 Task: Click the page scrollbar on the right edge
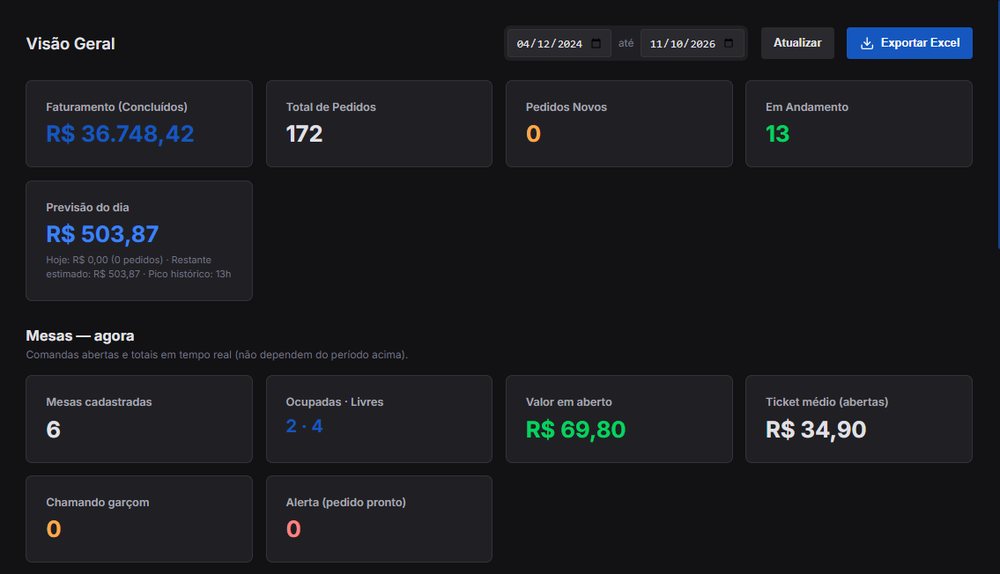click(997, 124)
